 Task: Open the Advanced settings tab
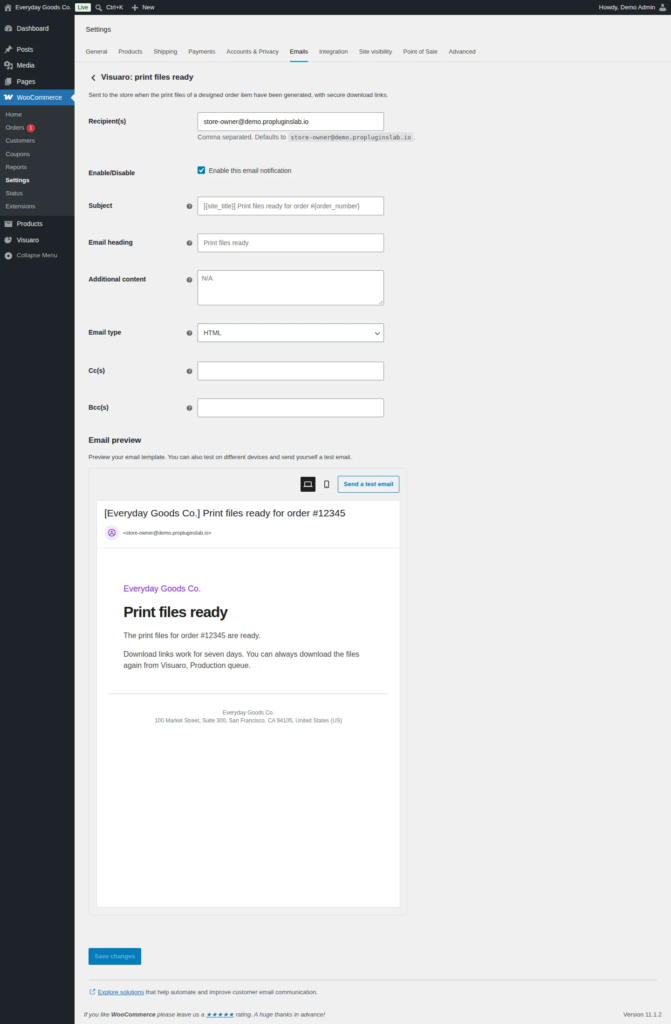tap(462, 52)
